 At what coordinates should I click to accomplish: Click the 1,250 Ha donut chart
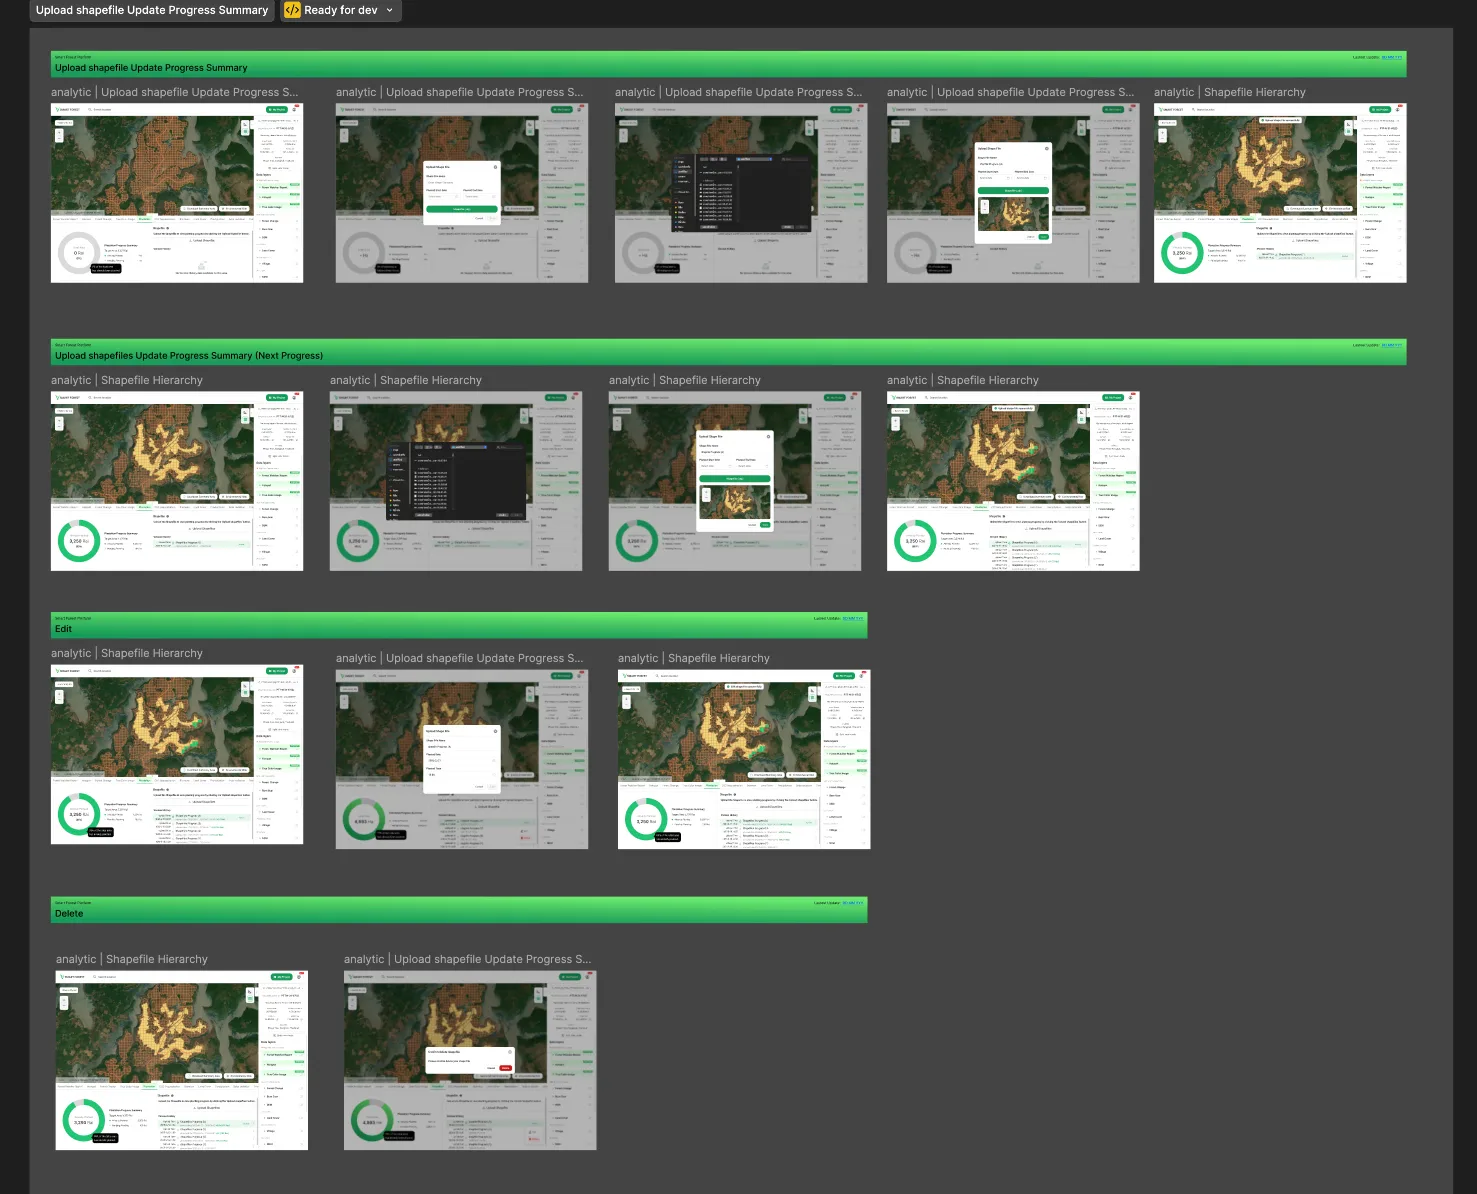tap(1182, 253)
